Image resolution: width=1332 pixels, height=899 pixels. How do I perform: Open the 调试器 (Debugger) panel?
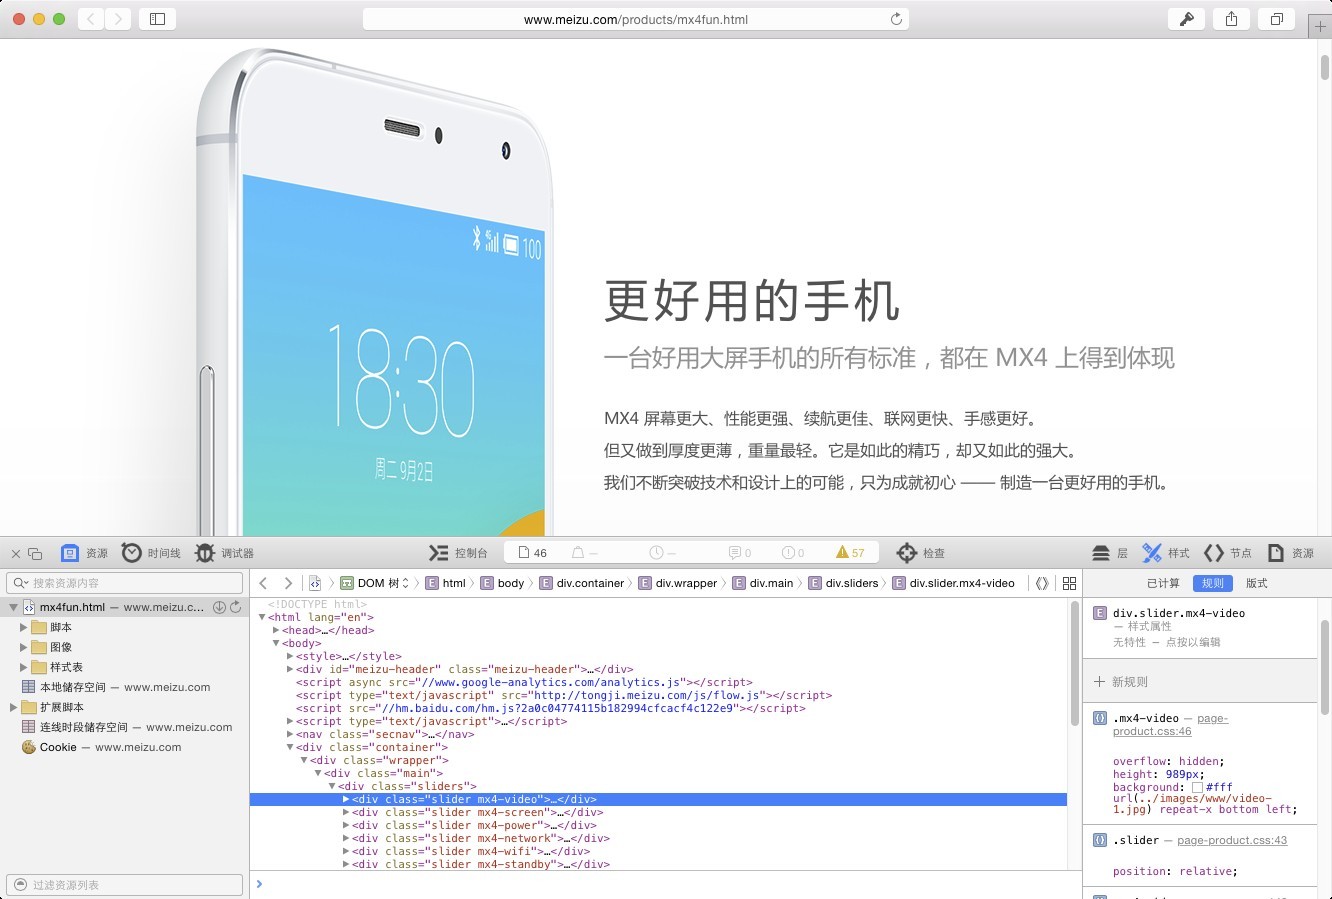tap(224, 553)
